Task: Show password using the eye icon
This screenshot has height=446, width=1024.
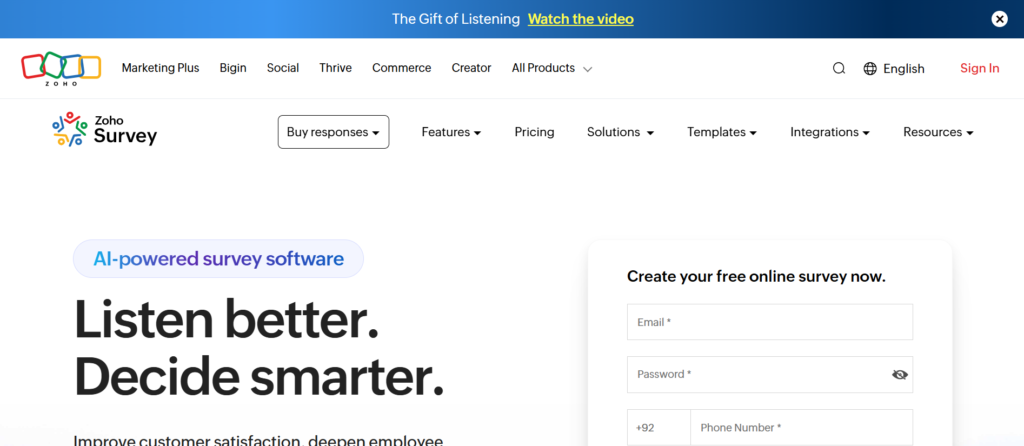Action: click(899, 375)
